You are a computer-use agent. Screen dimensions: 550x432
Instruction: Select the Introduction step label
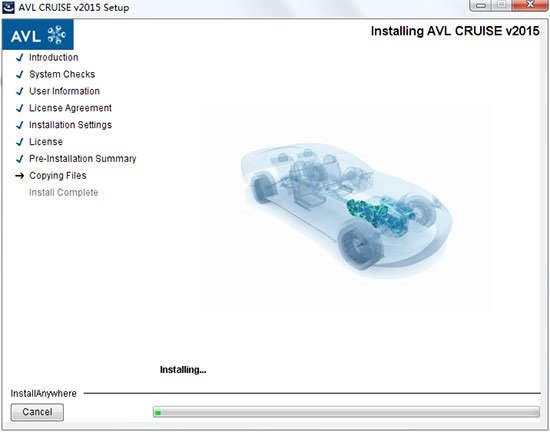[x=54, y=58]
